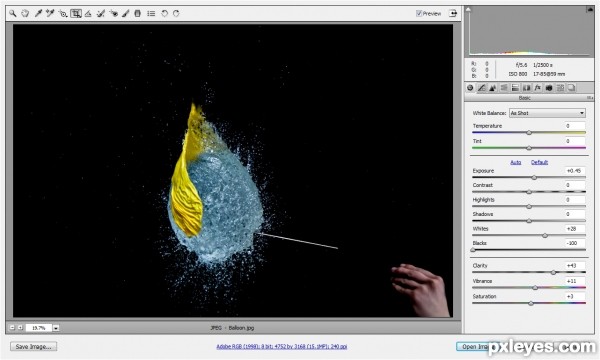The width and height of the screenshot is (600, 360).
Task: Click the Saturation slider handle
Action: click(x=531, y=303)
